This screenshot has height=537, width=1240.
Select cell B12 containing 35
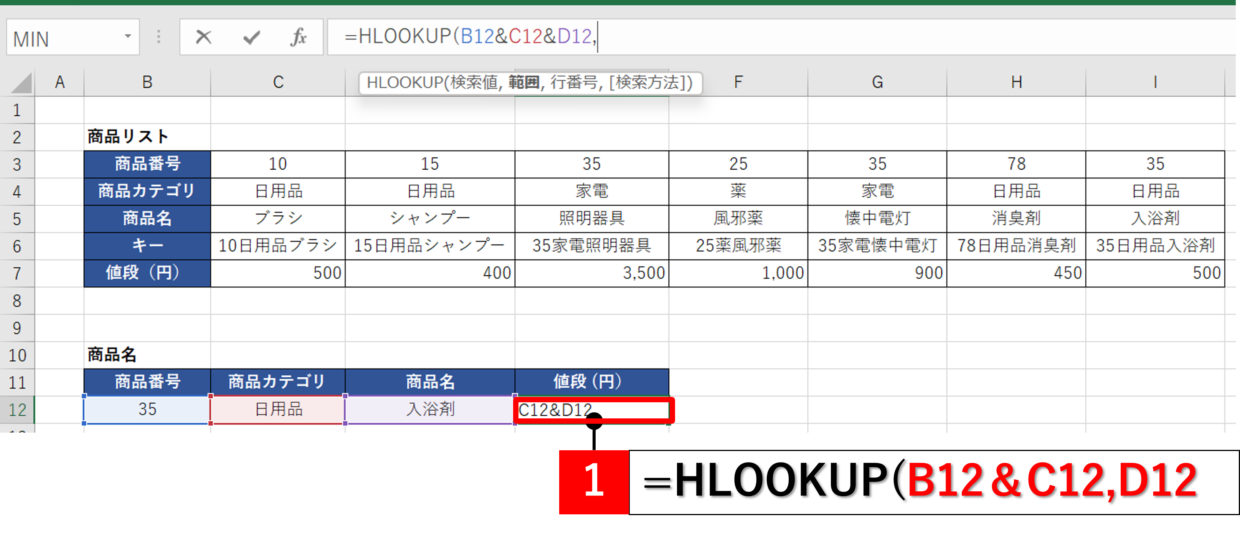147,409
